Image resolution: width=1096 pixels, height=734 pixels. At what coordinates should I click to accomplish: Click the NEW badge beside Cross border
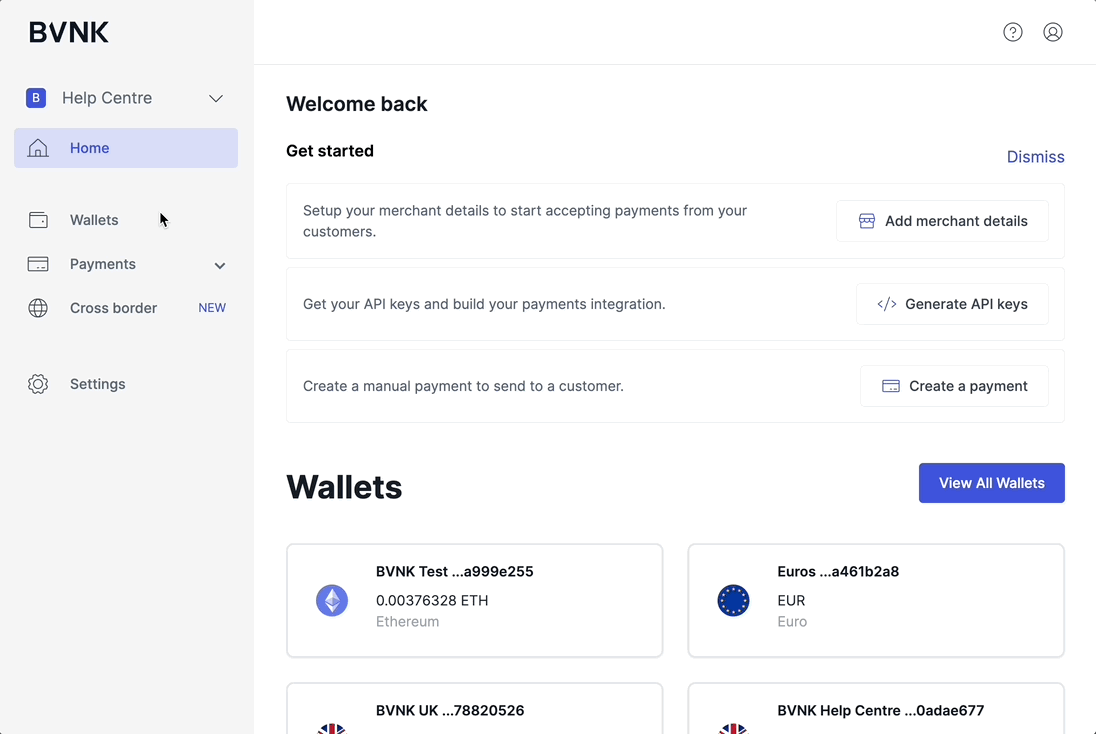tap(212, 308)
